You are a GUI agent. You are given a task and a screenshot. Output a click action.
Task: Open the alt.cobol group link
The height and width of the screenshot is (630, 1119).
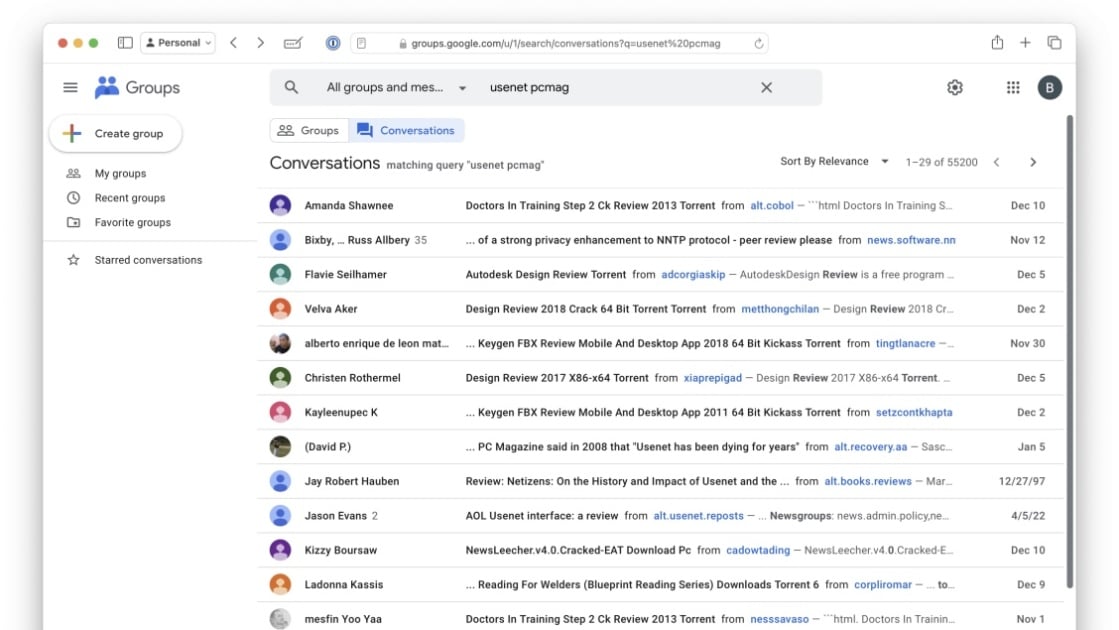tap(771, 206)
